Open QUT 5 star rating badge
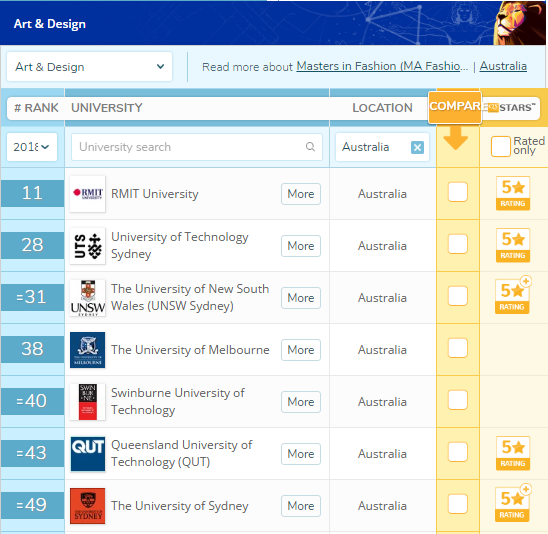The height and width of the screenshot is (534, 548). coord(513,453)
